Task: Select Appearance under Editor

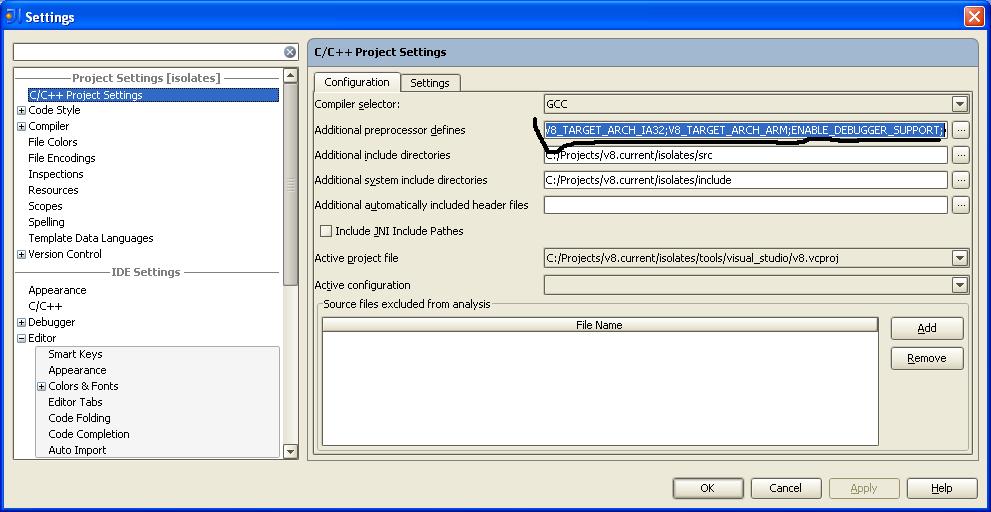Action: pyautogui.click(x=77, y=370)
